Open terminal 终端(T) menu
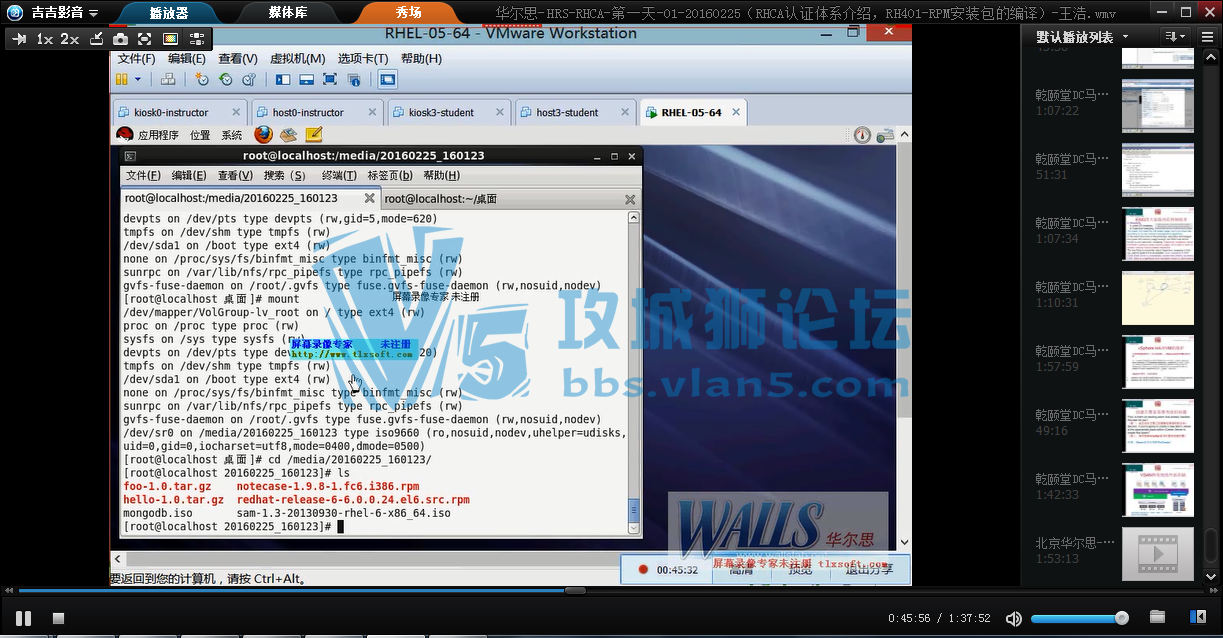The image size is (1223, 638). (339, 175)
